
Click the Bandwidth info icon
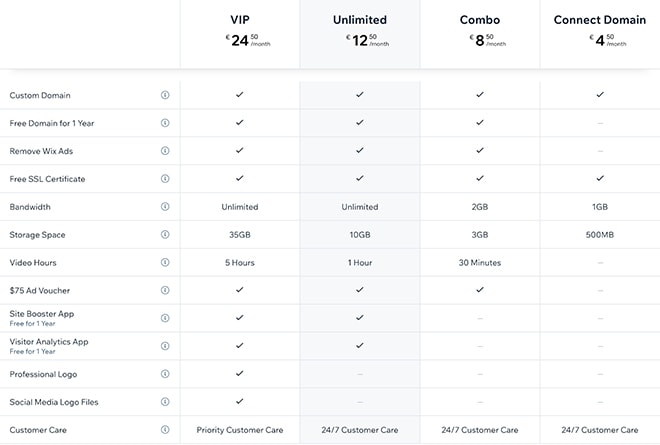(165, 207)
